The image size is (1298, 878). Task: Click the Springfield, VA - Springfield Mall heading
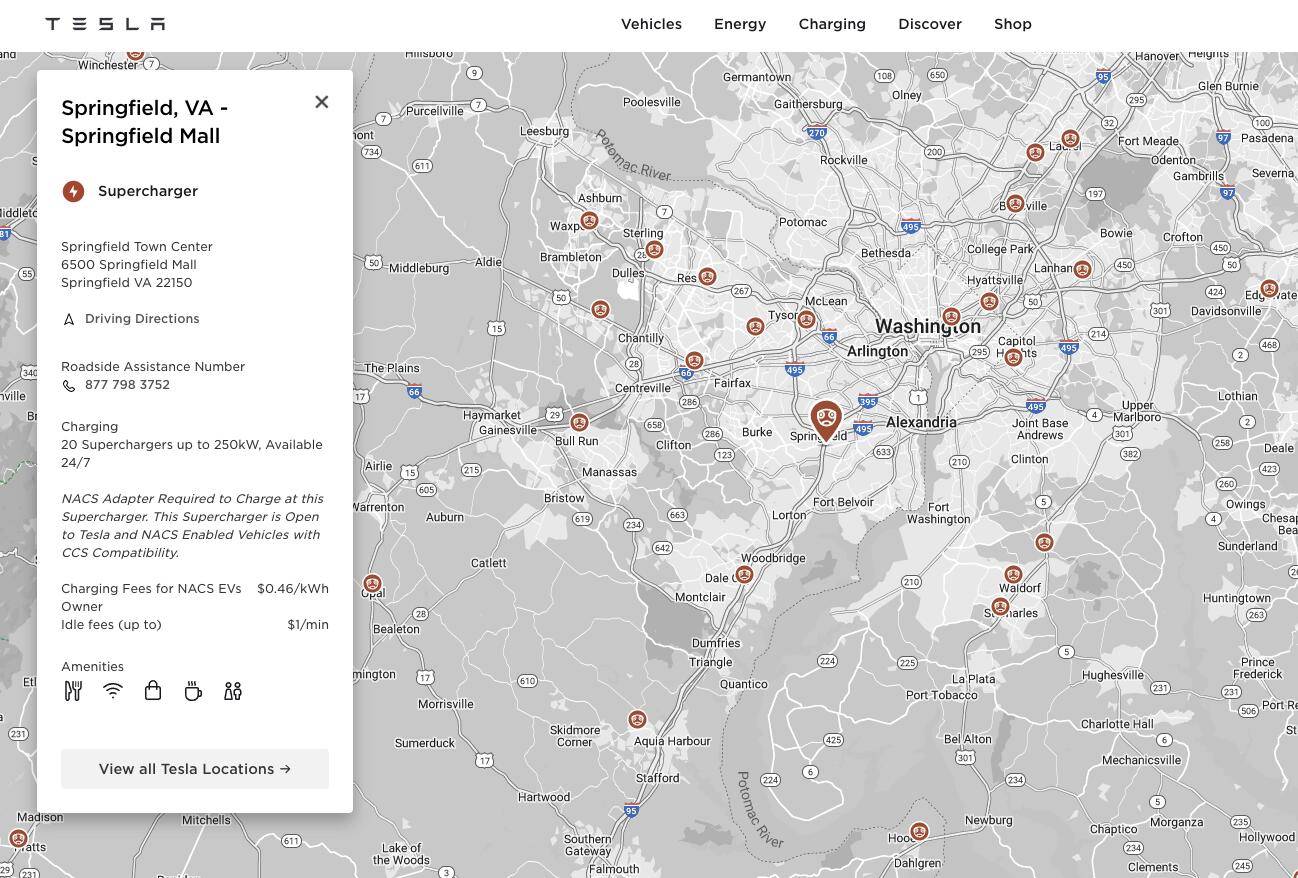[x=145, y=122]
